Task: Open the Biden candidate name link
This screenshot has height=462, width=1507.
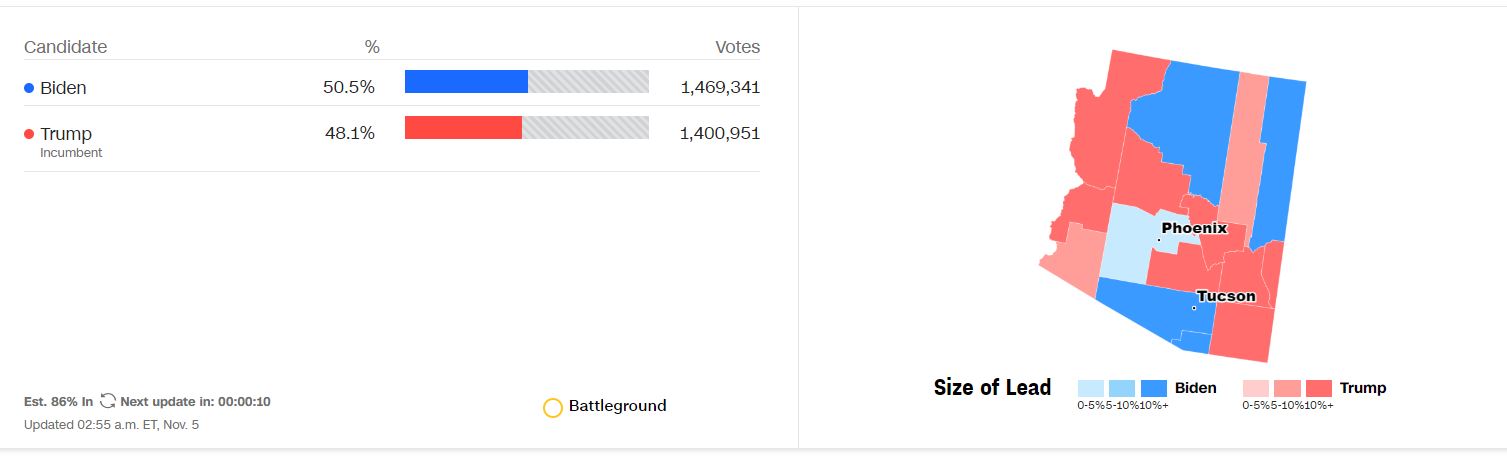Action: tap(63, 88)
